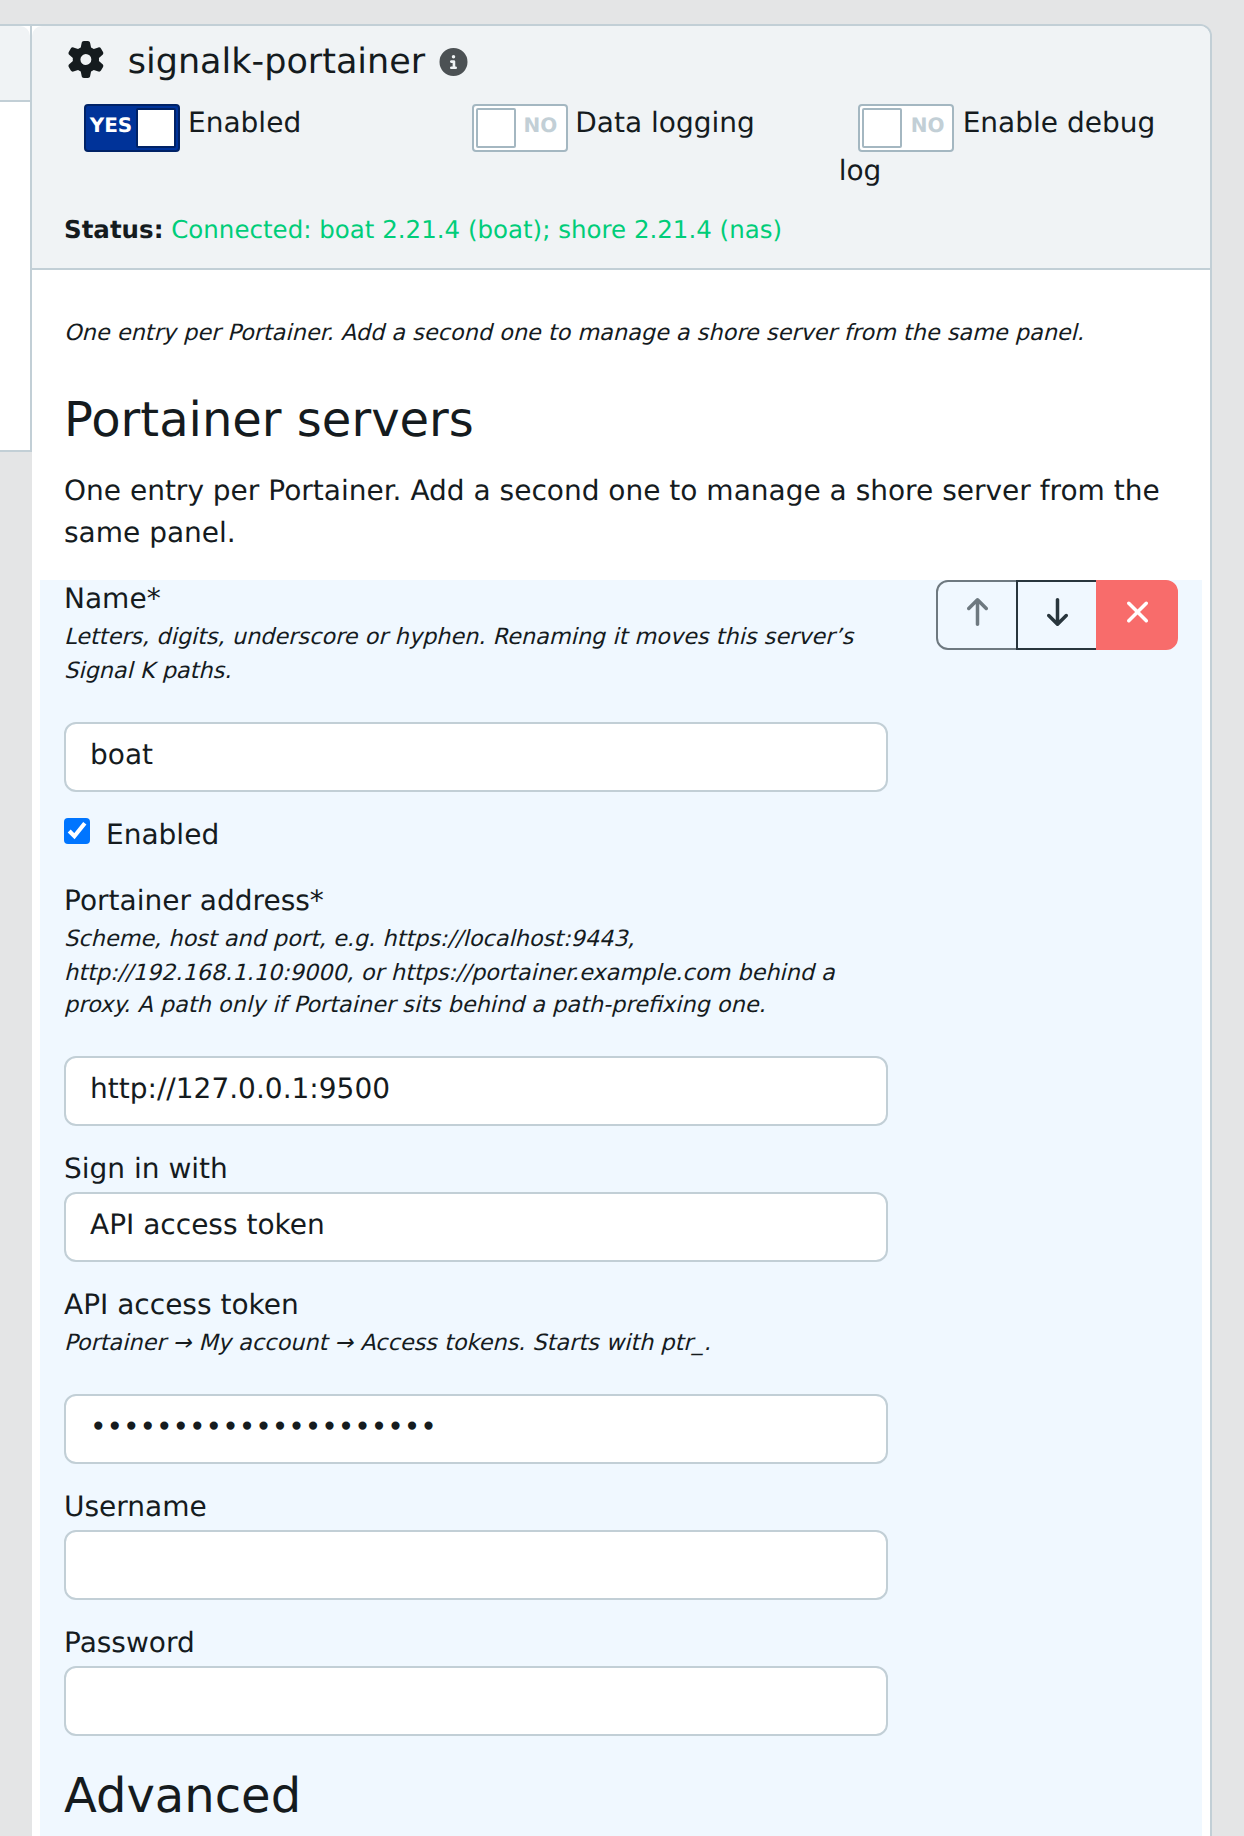Focus the Username input field
Viewport: 1244px width, 1836px height.
tap(476, 1564)
